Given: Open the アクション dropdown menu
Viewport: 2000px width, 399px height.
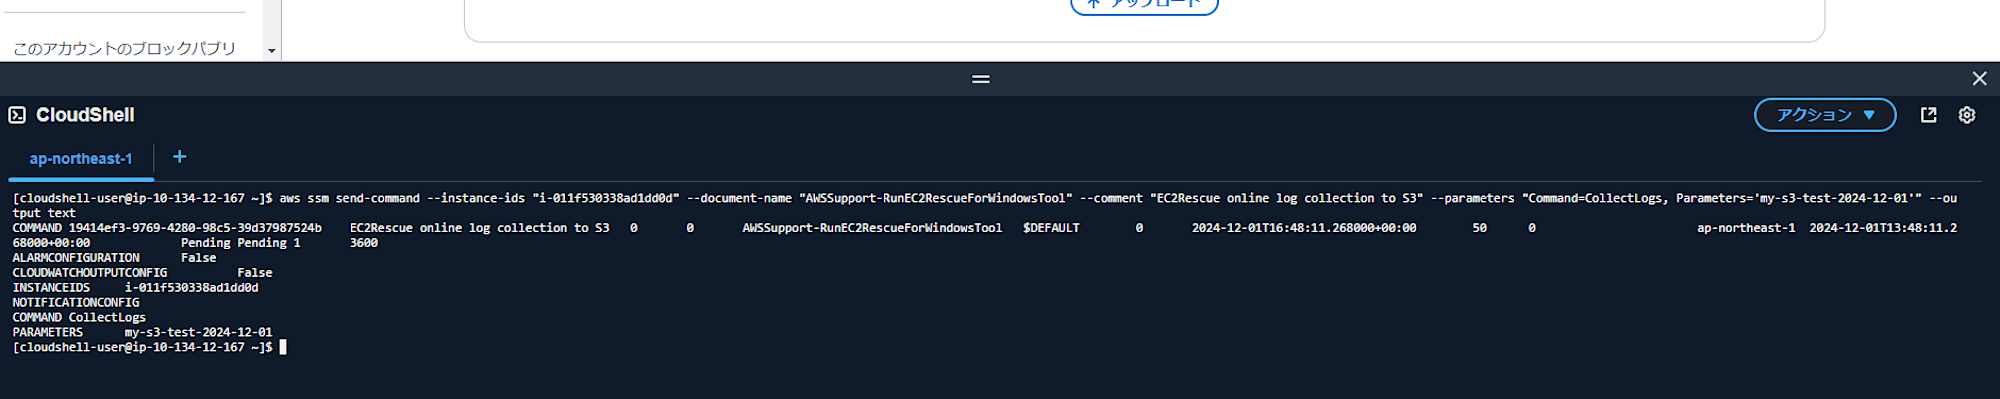Looking at the screenshot, I should point(1825,115).
